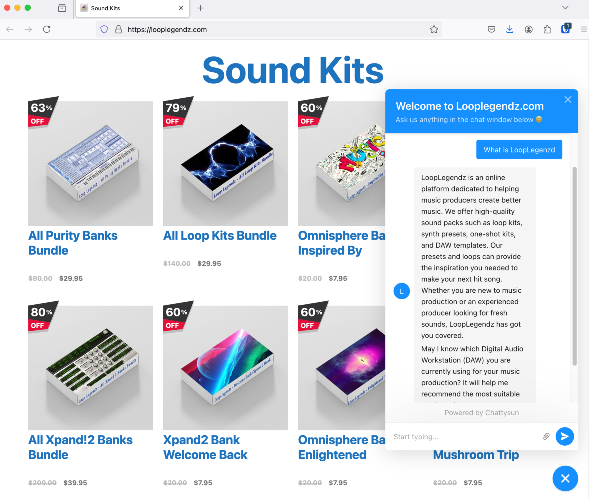Click the chat conversation scrollbar
Image resolution: width=589 pixels, height=500 pixels.
coord(574,266)
